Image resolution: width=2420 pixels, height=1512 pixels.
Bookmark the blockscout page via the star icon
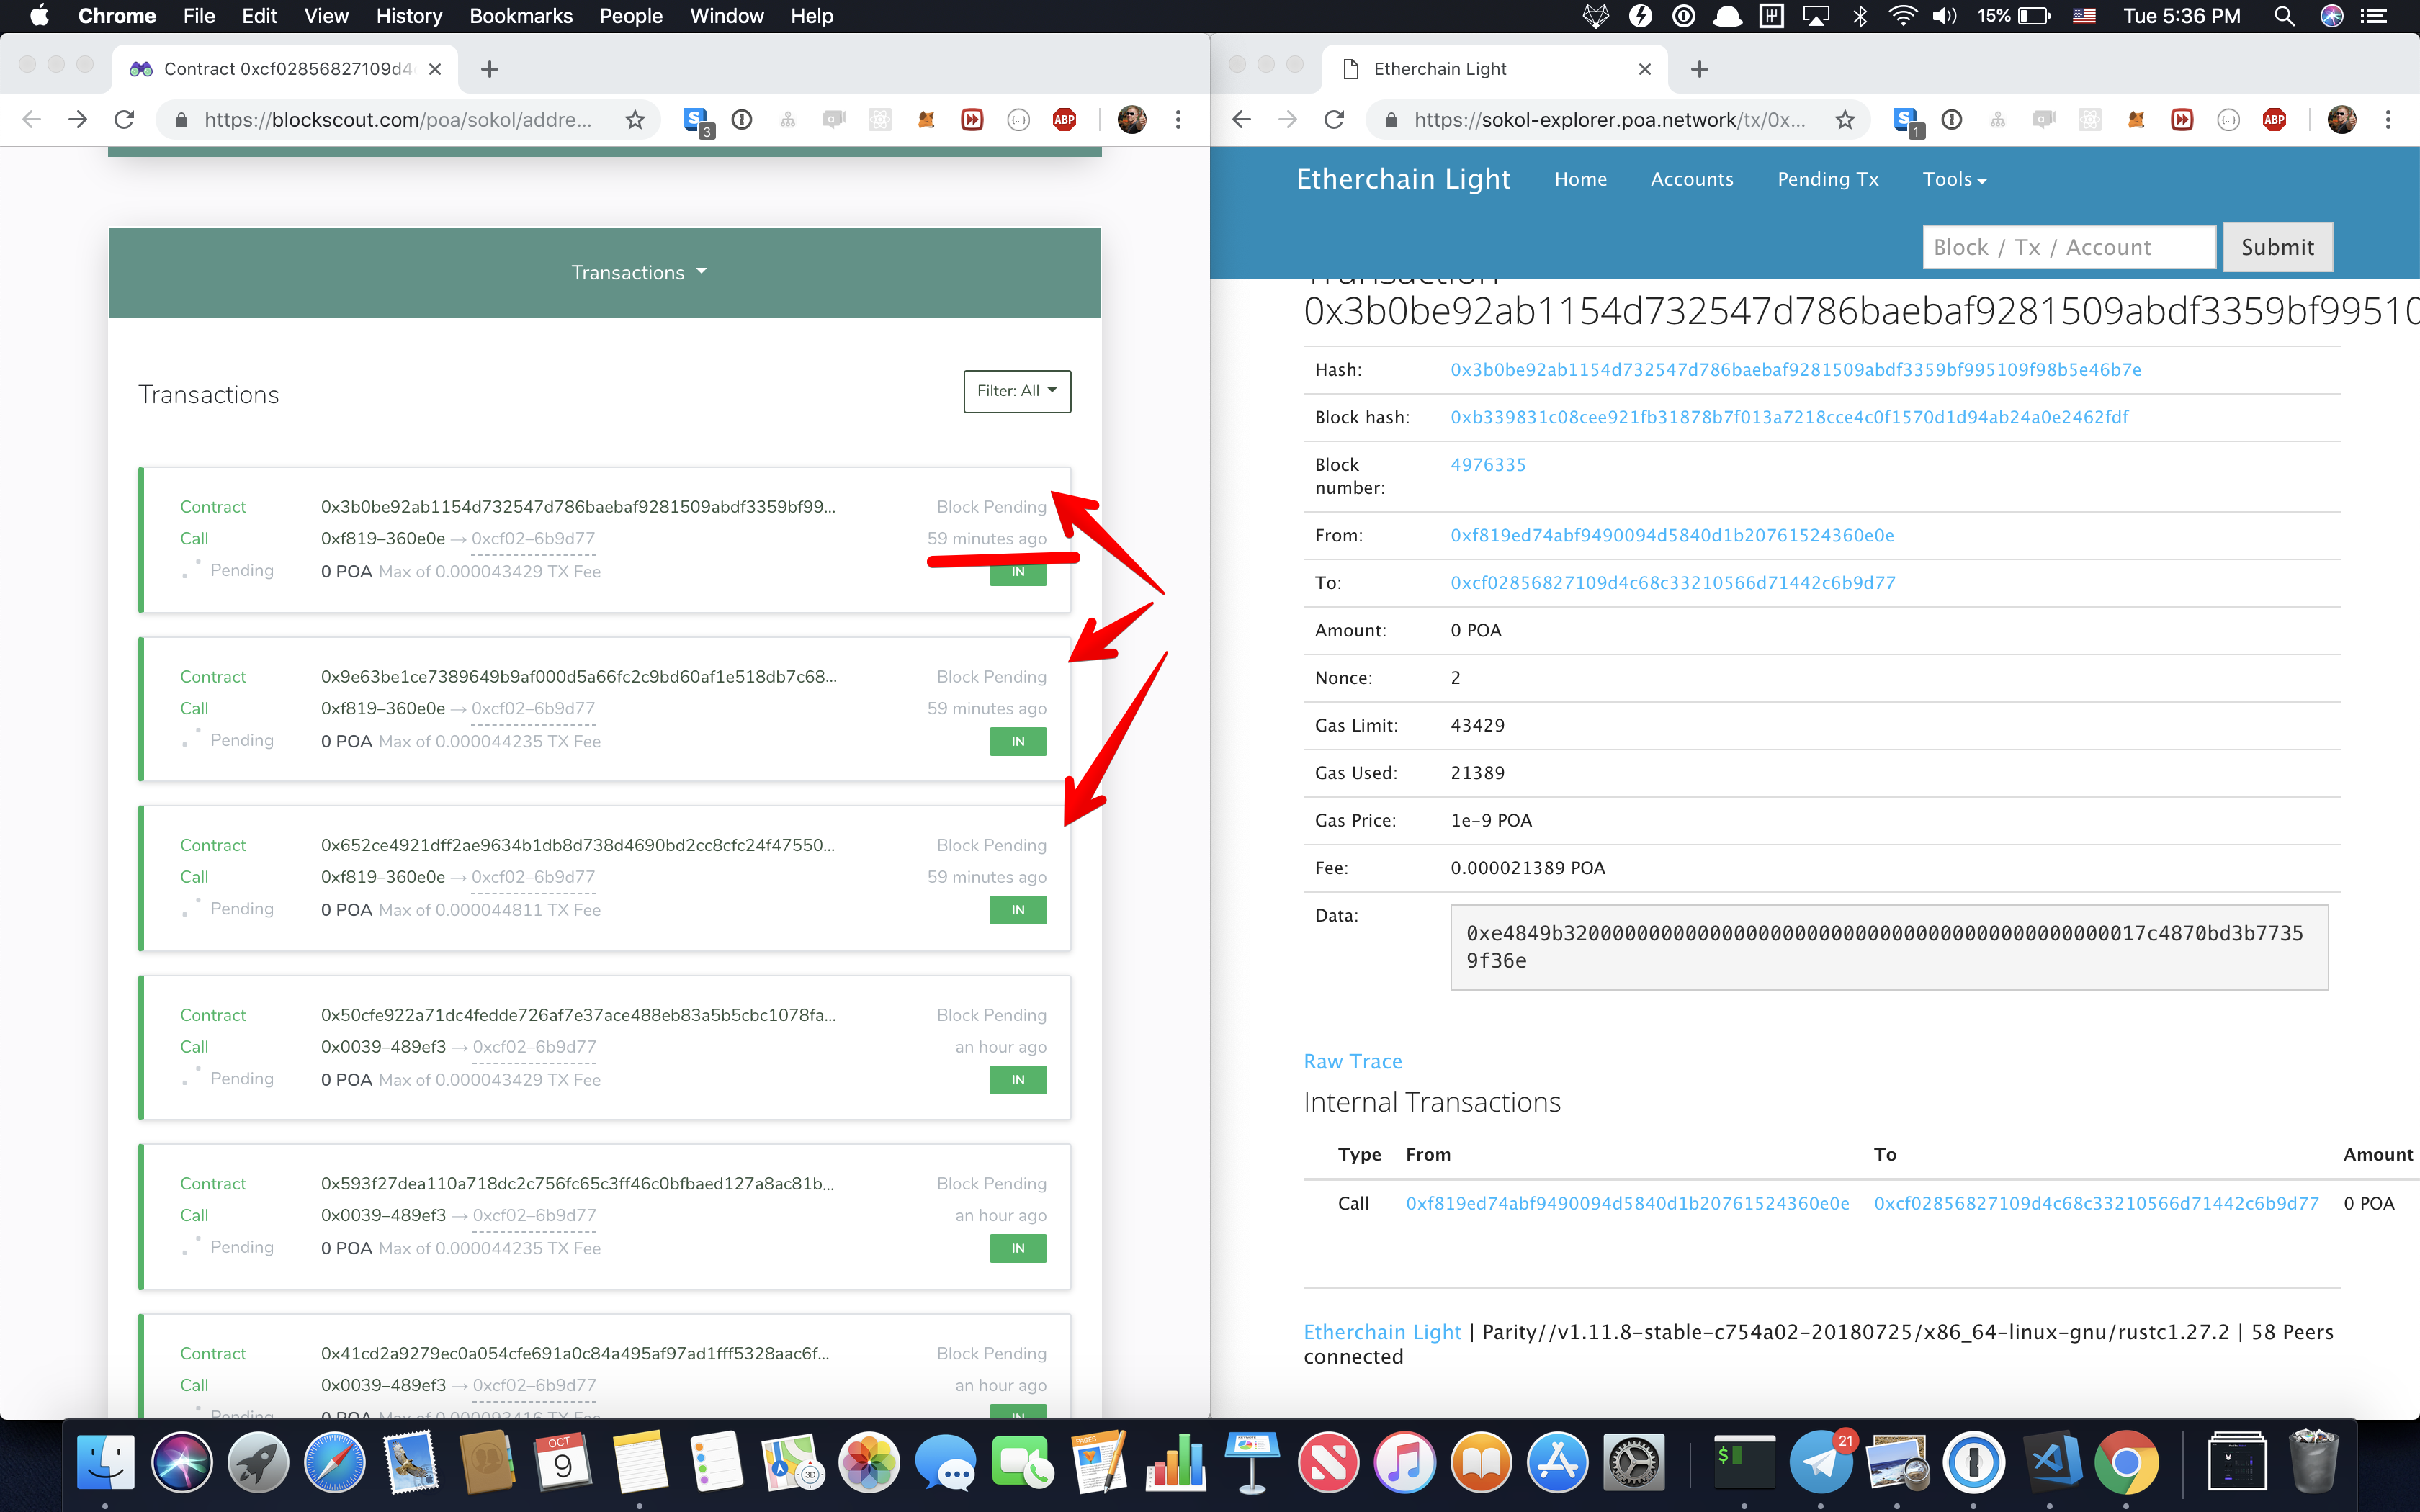pos(635,119)
